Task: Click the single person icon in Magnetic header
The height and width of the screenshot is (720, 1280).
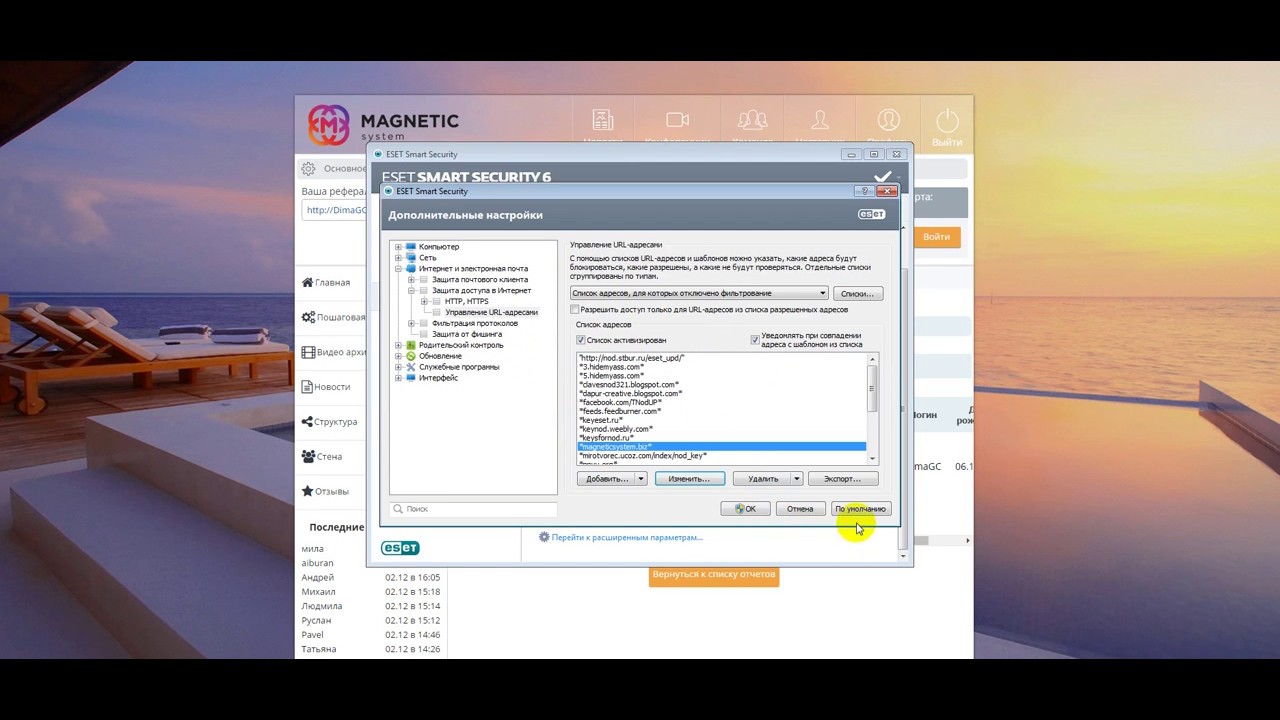Action: (x=820, y=120)
